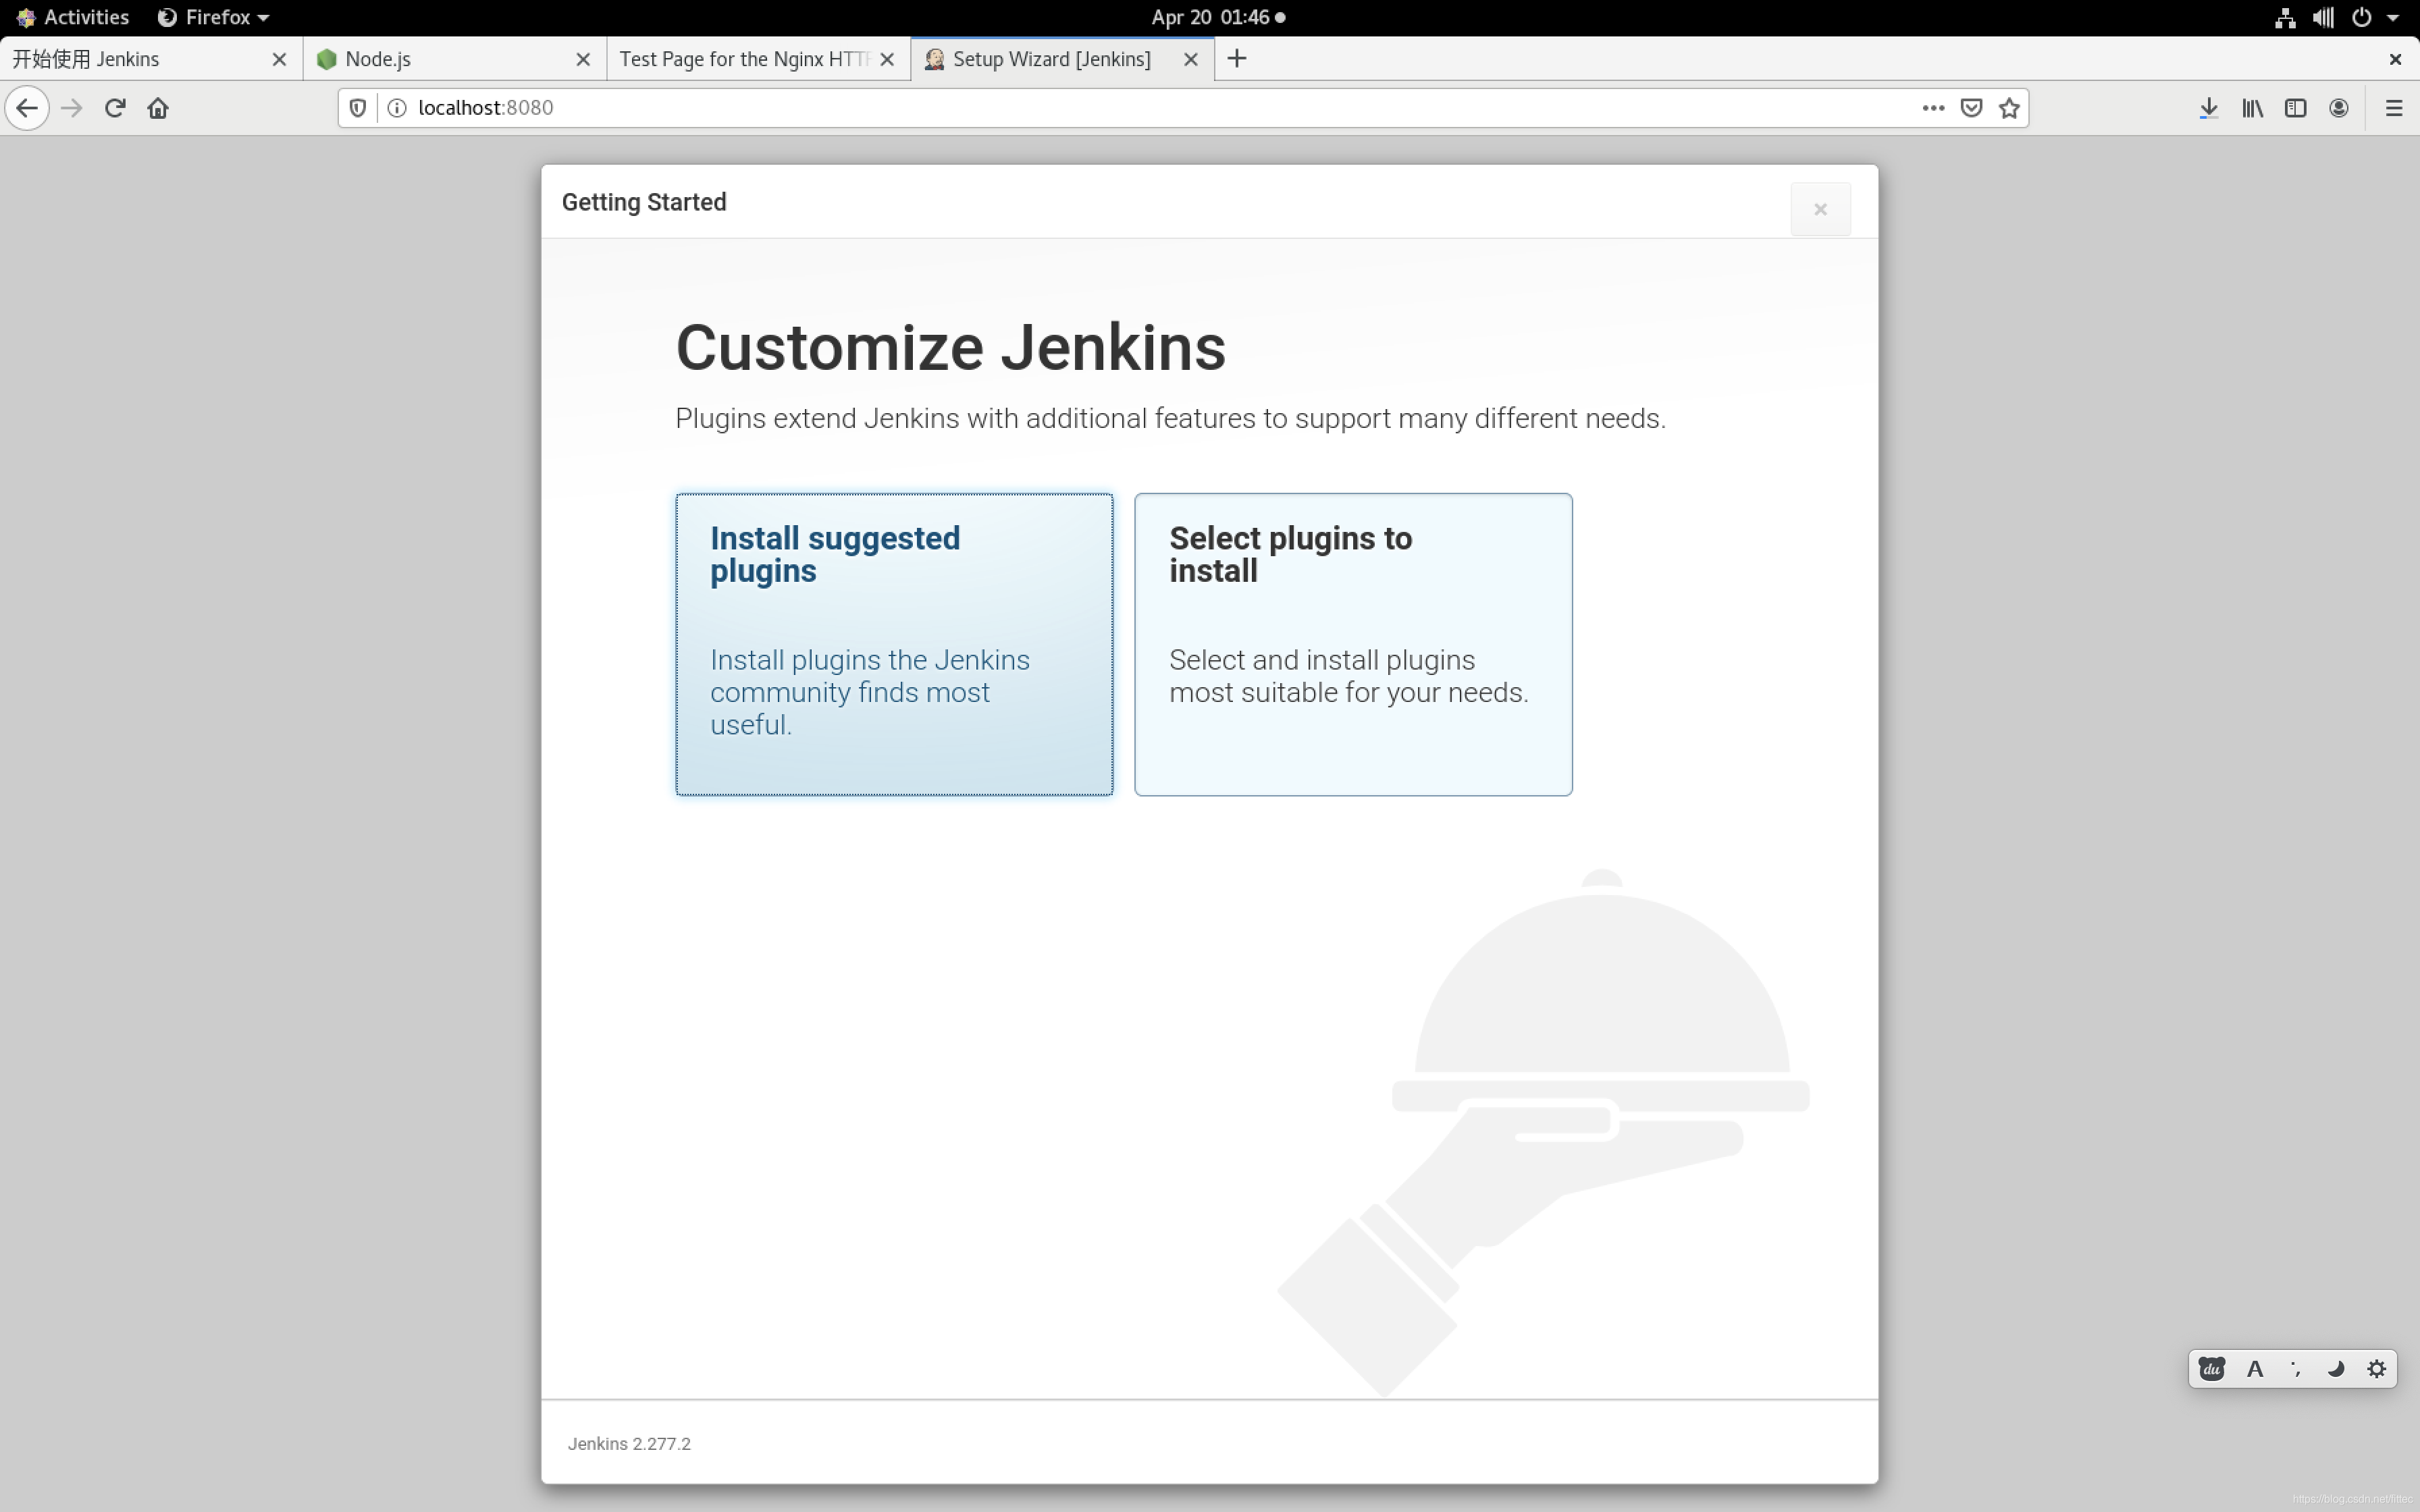The width and height of the screenshot is (2420, 1512).
Task: Open input method settings gear
Action: (x=2377, y=1369)
